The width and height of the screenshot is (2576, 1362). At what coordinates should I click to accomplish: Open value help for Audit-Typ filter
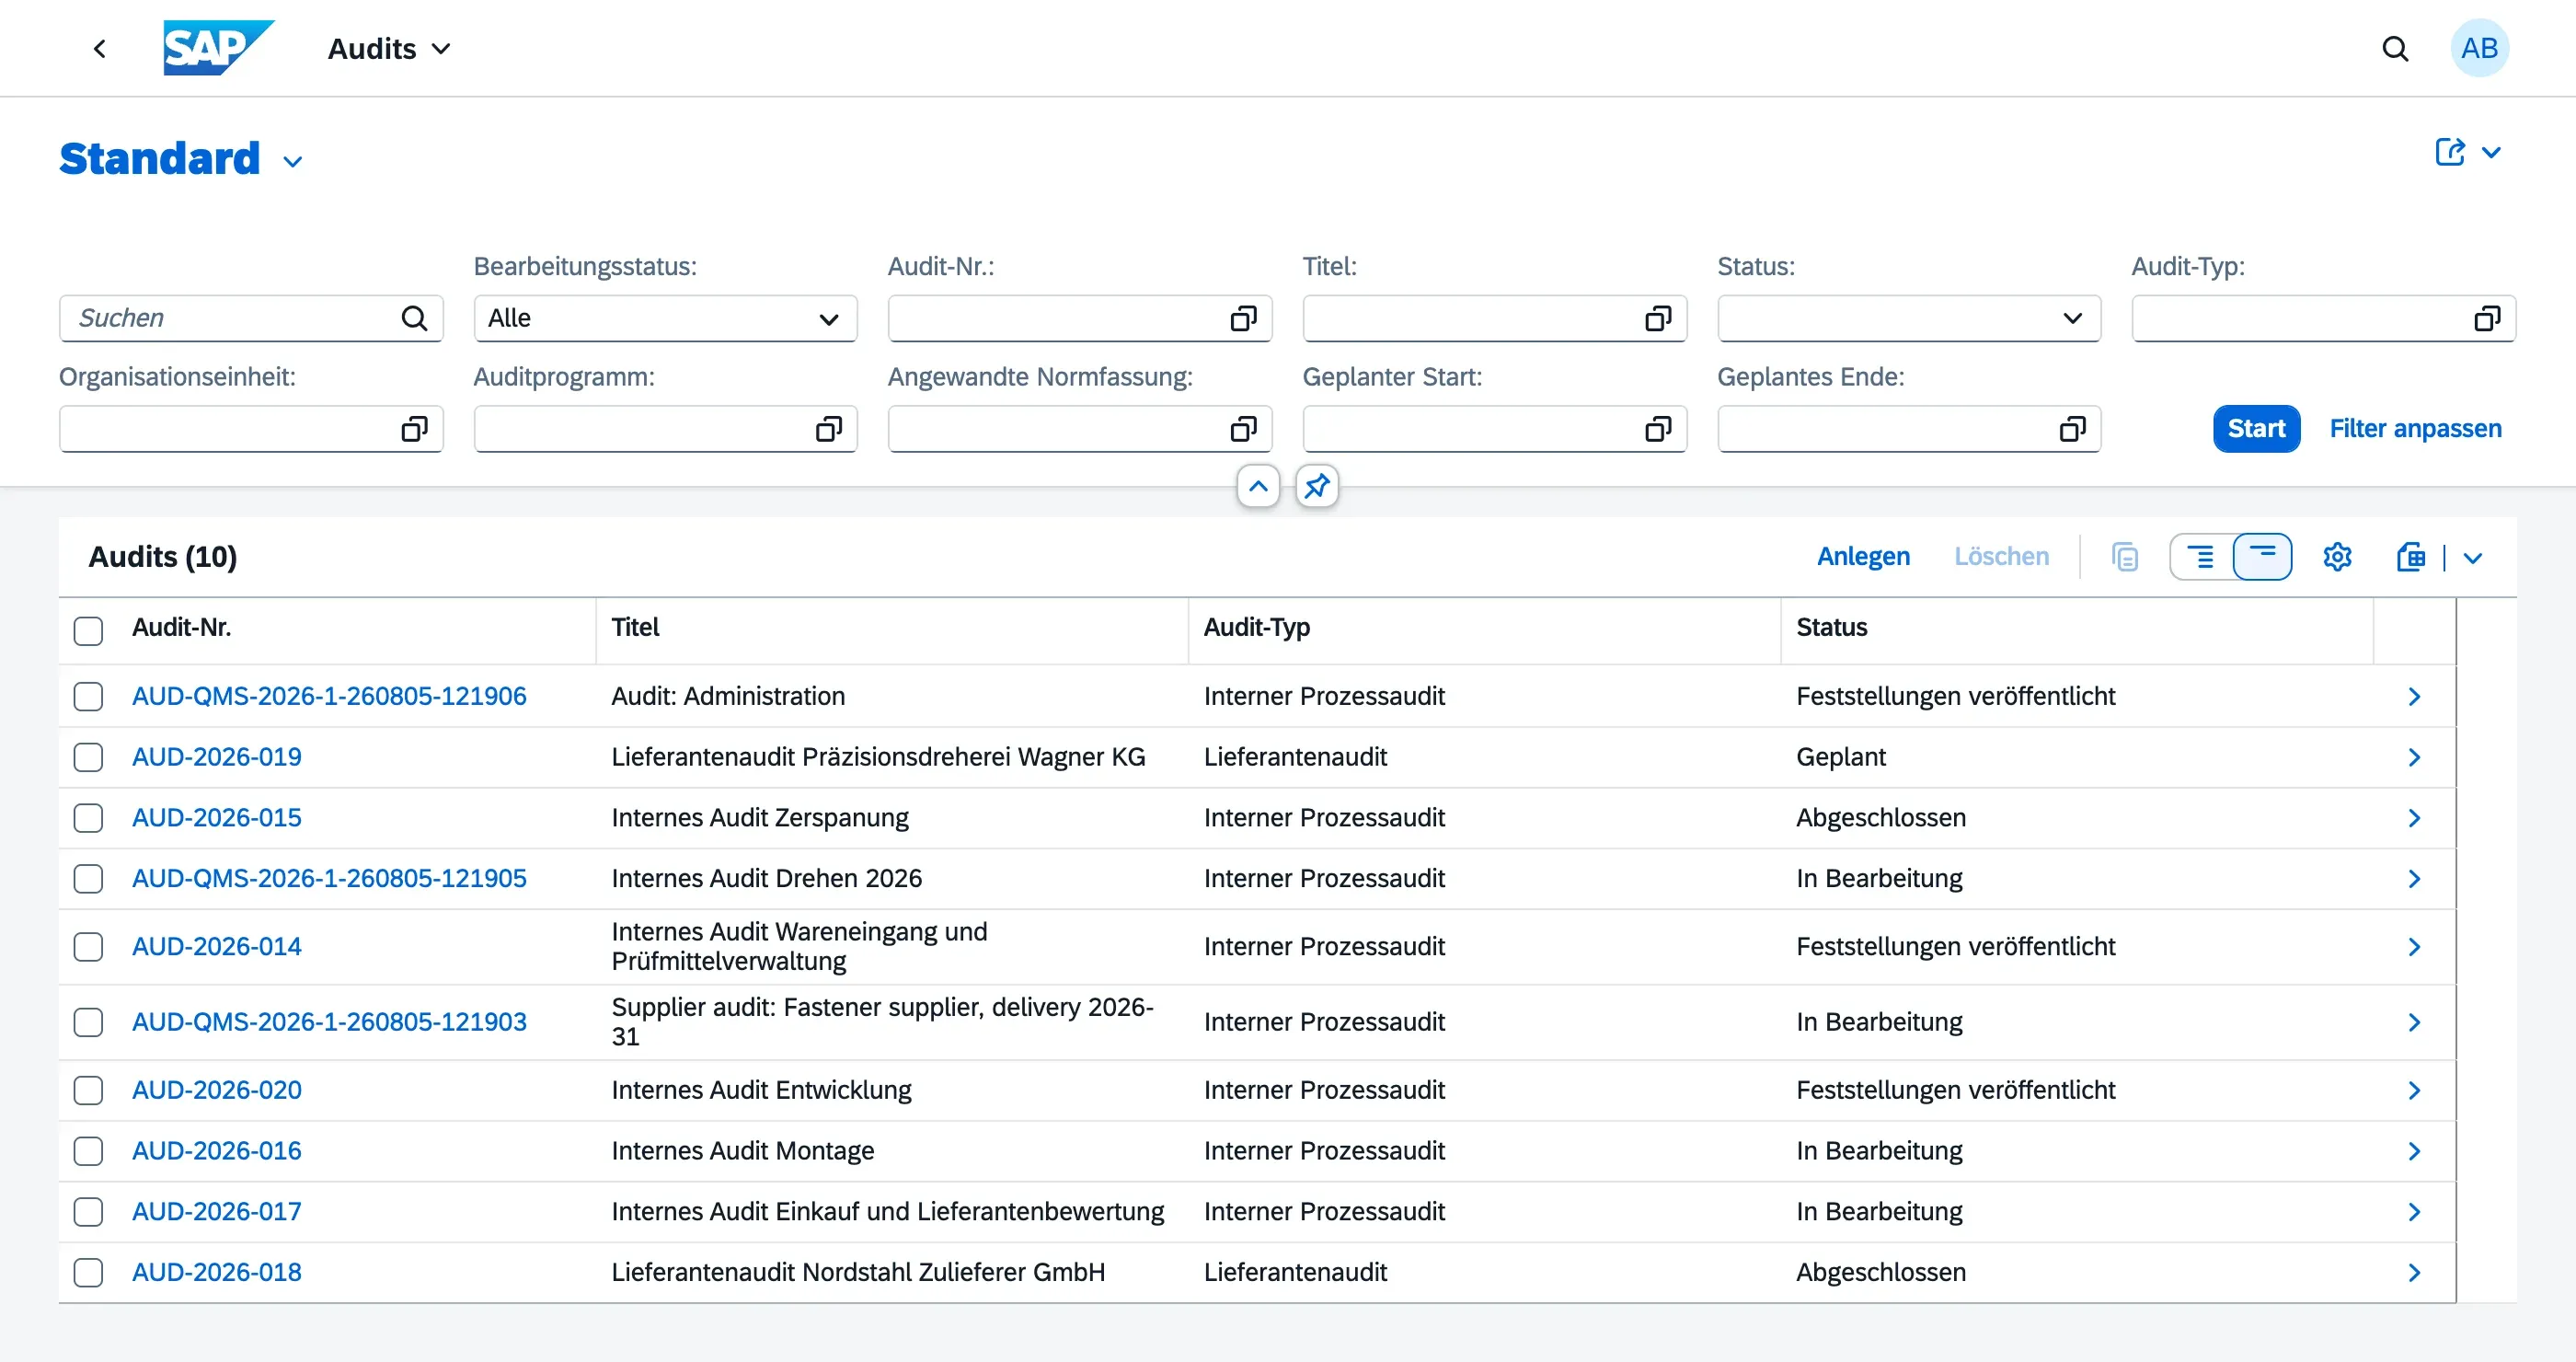click(x=2487, y=318)
